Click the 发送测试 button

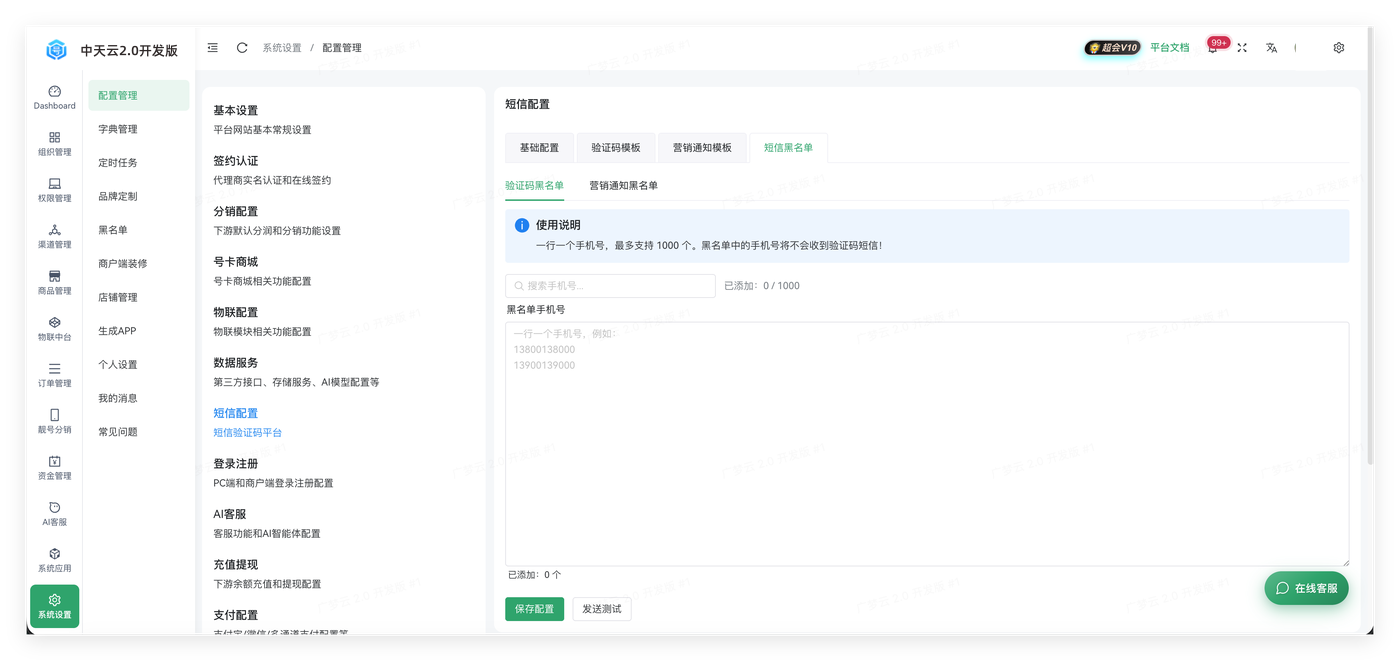pyautogui.click(x=602, y=609)
